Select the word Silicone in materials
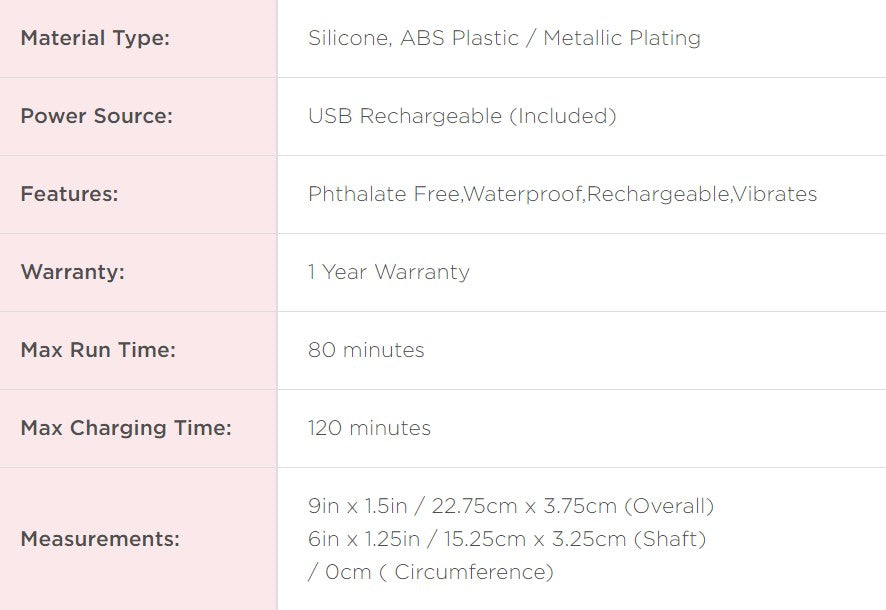 pos(347,38)
